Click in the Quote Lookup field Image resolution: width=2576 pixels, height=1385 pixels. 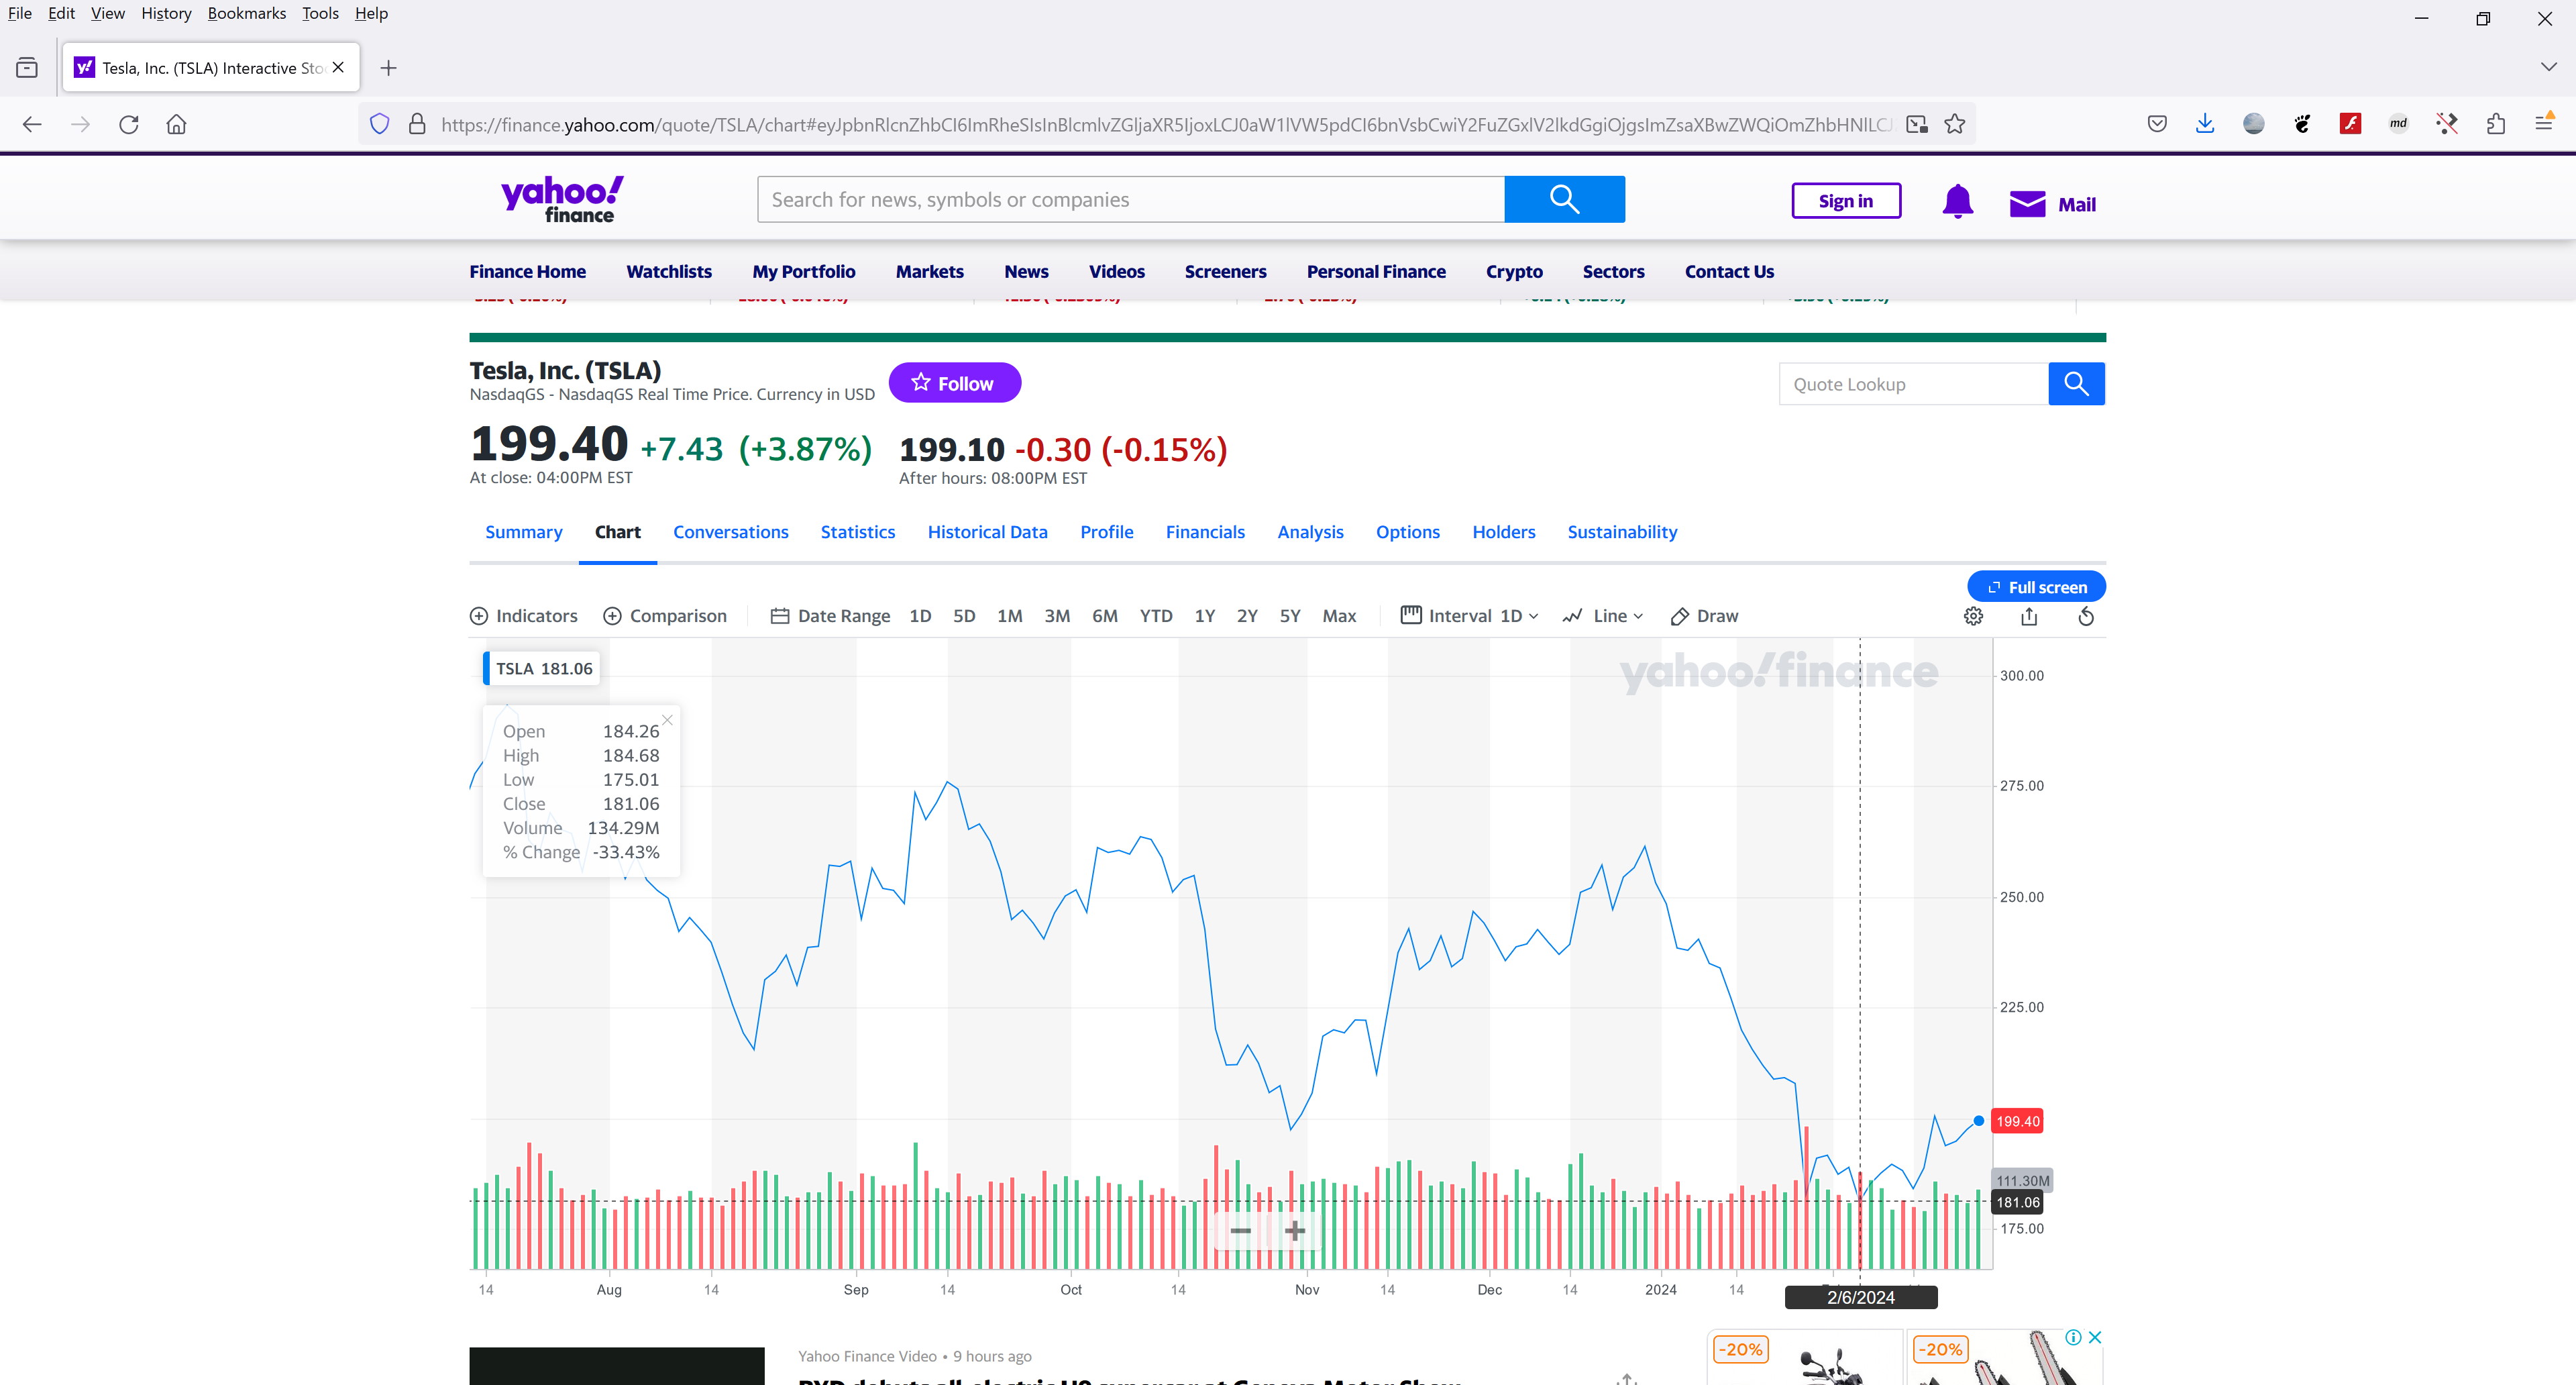point(1914,384)
